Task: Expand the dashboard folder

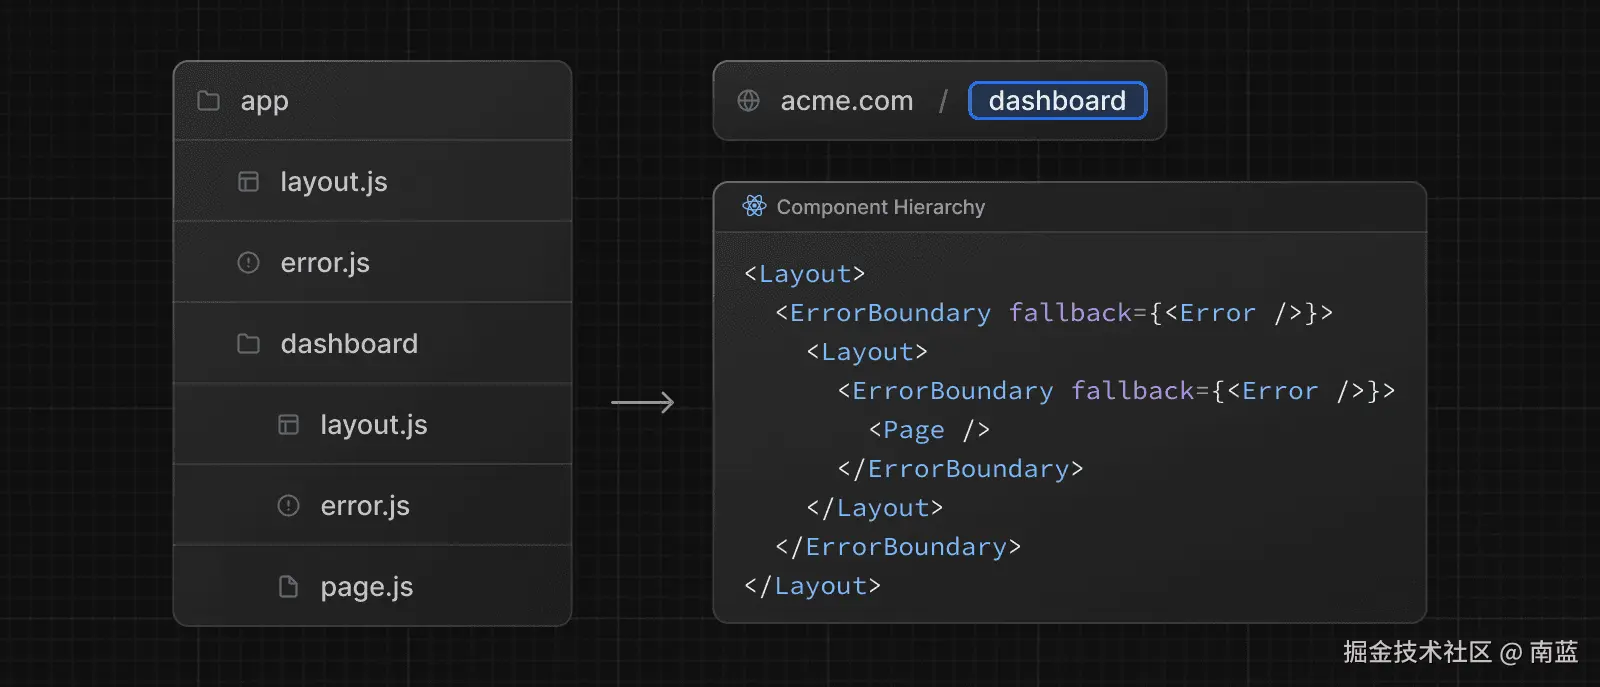Action: coord(349,344)
